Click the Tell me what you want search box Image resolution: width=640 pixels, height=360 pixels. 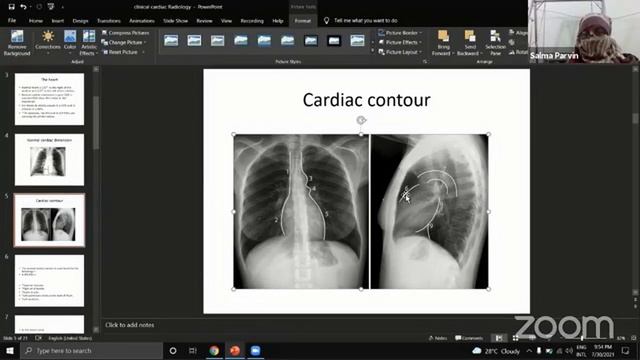point(366,20)
